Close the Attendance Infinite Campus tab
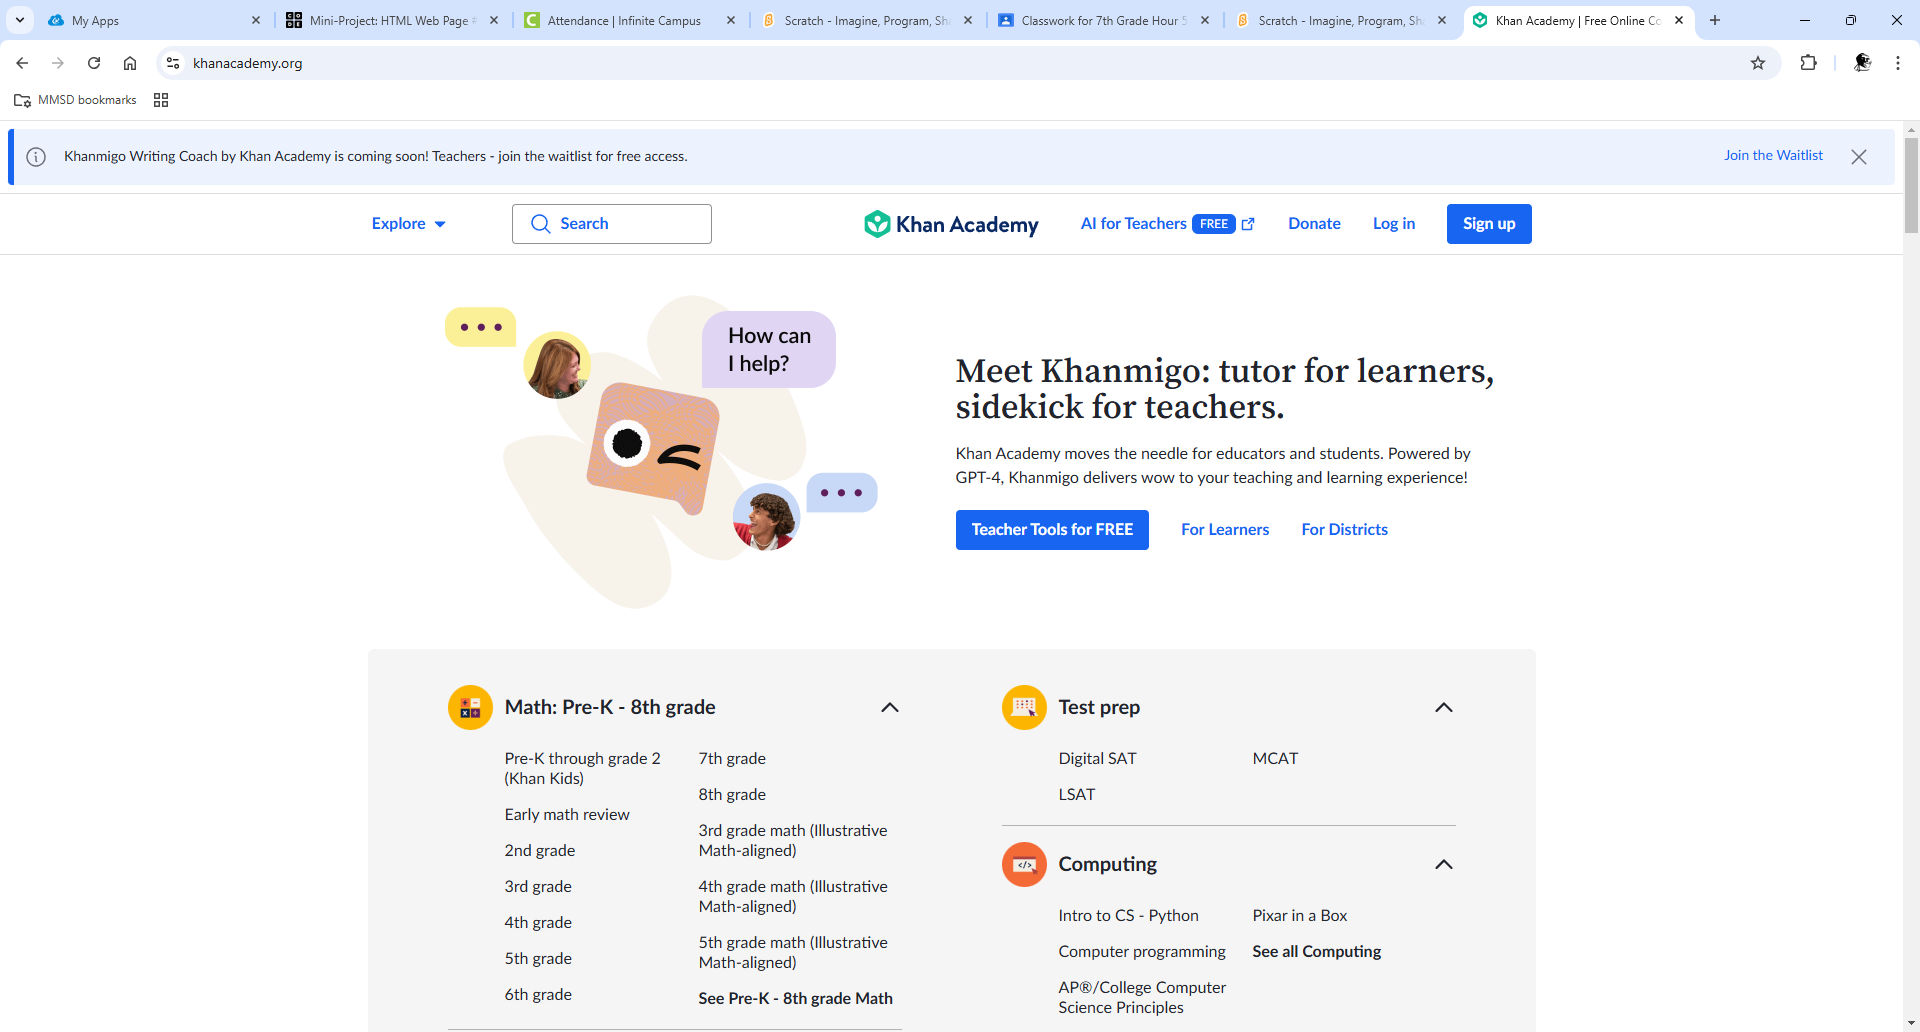The width and height of the screenshot is (1920, 1032). (x=731, y=20)
